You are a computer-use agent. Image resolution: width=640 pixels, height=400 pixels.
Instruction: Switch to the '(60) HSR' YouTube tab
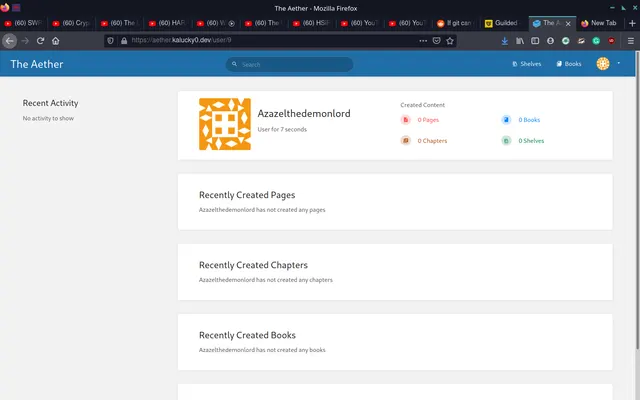tap(311, 23)
